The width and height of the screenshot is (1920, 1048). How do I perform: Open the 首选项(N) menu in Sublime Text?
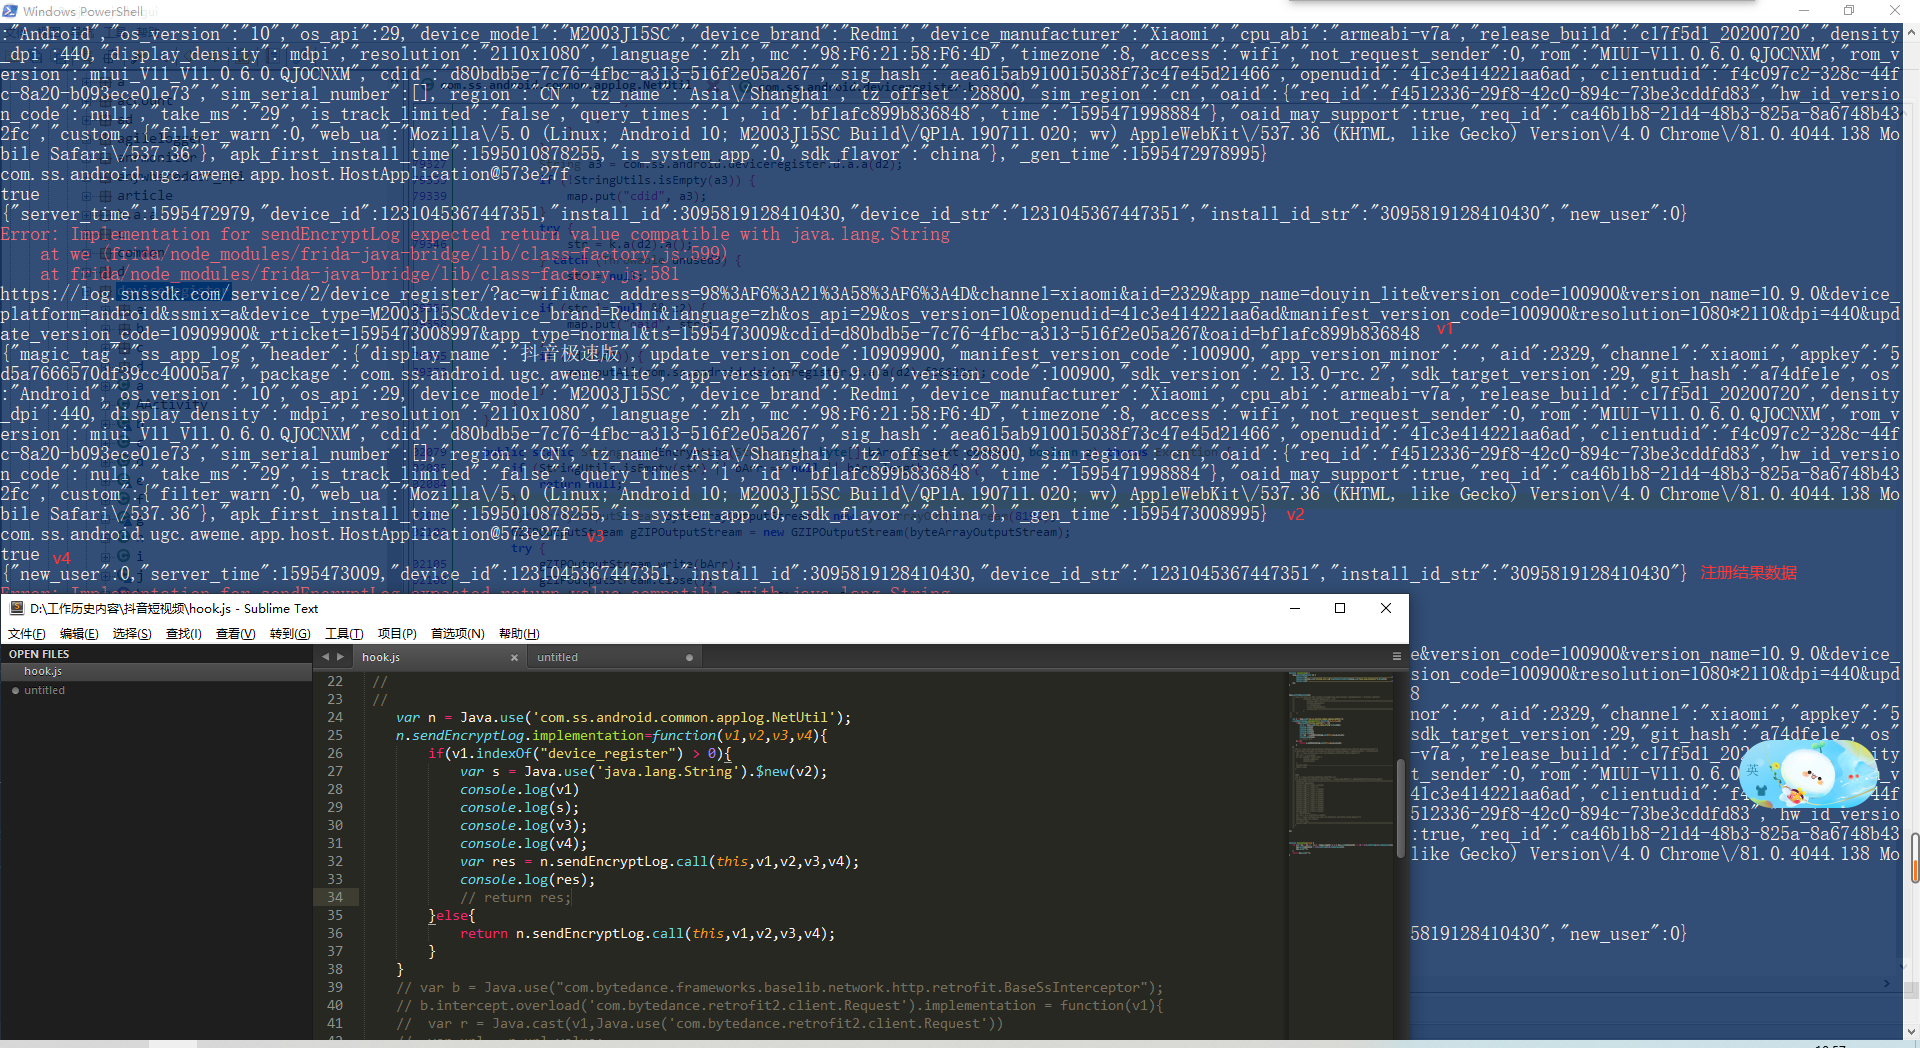[457, 634]
